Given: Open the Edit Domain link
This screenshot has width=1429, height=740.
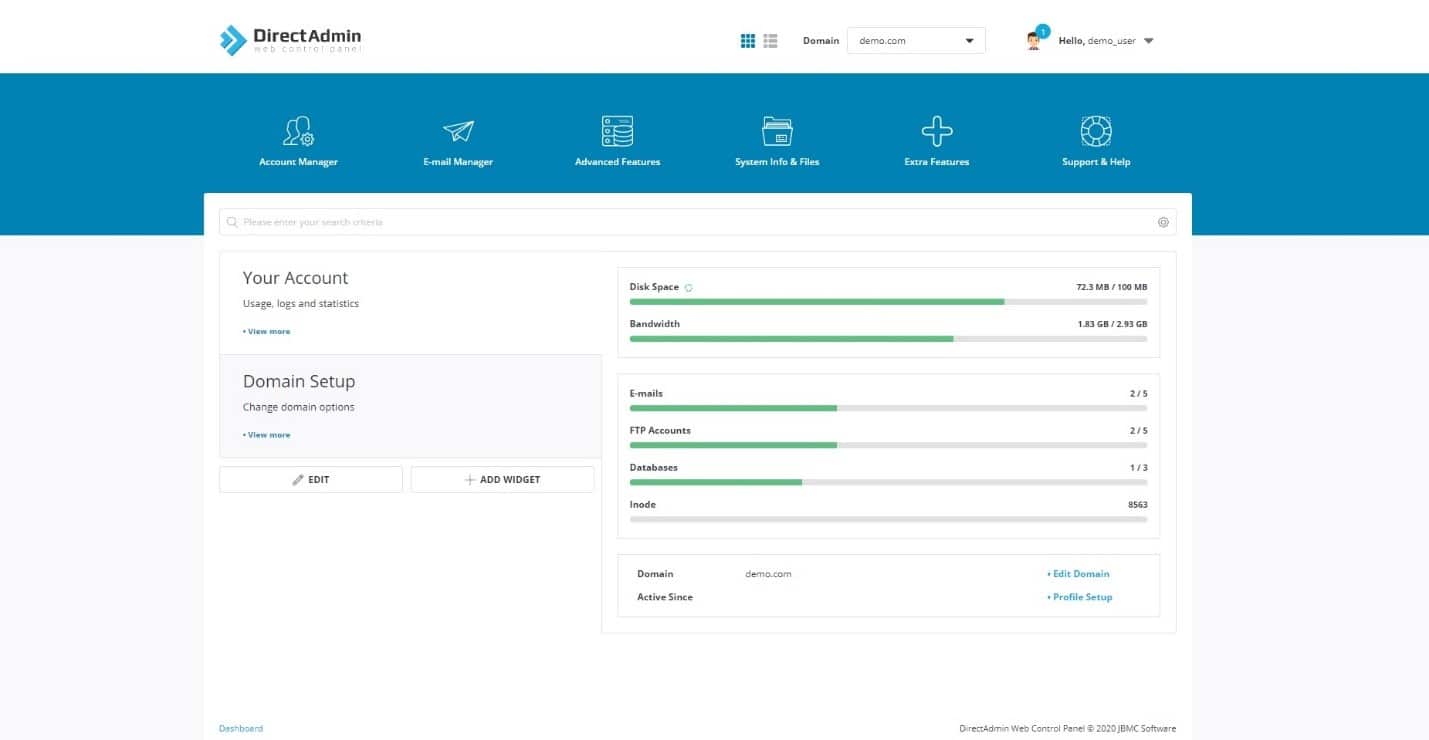Looking at the screenshot, I should point(1078,574).
